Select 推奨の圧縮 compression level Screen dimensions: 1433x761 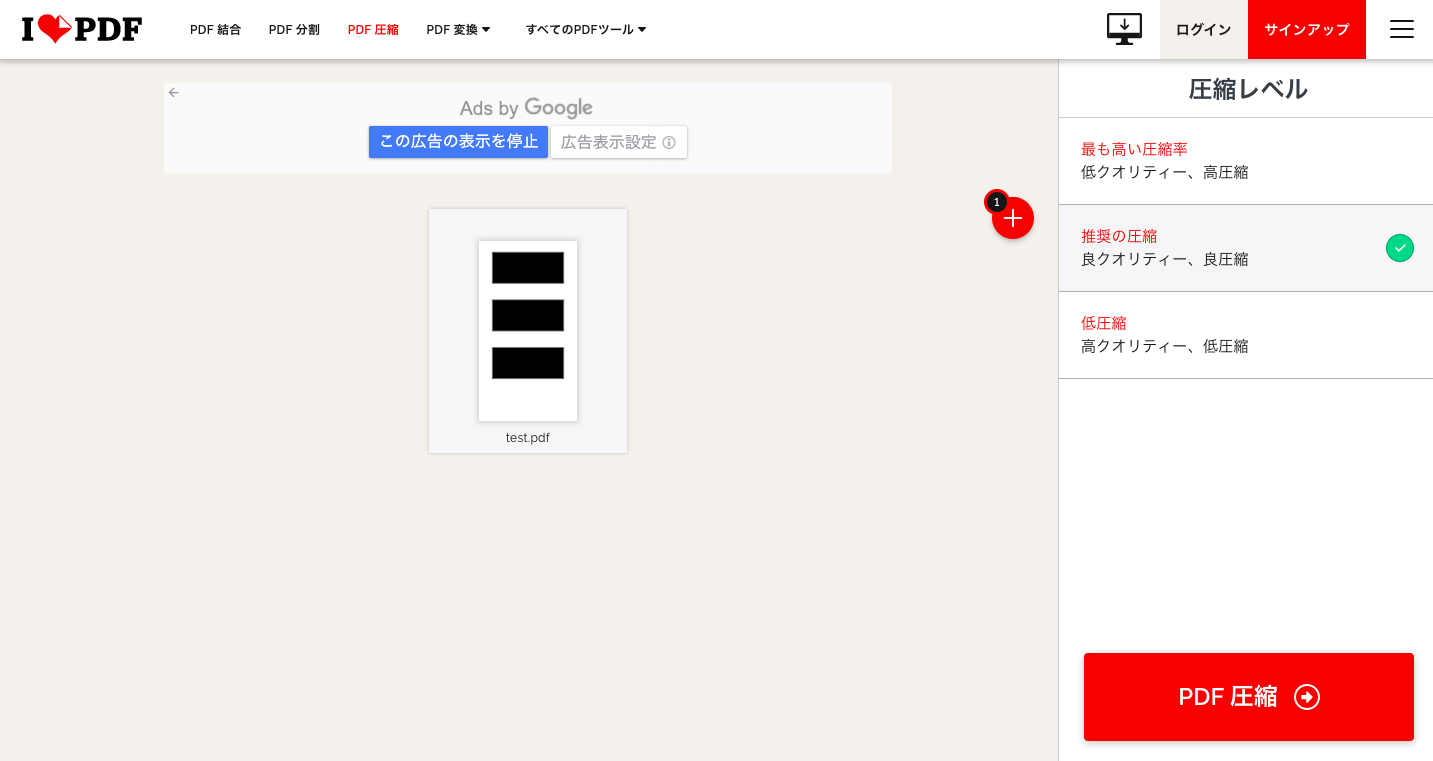click(x=1246, y=248)
